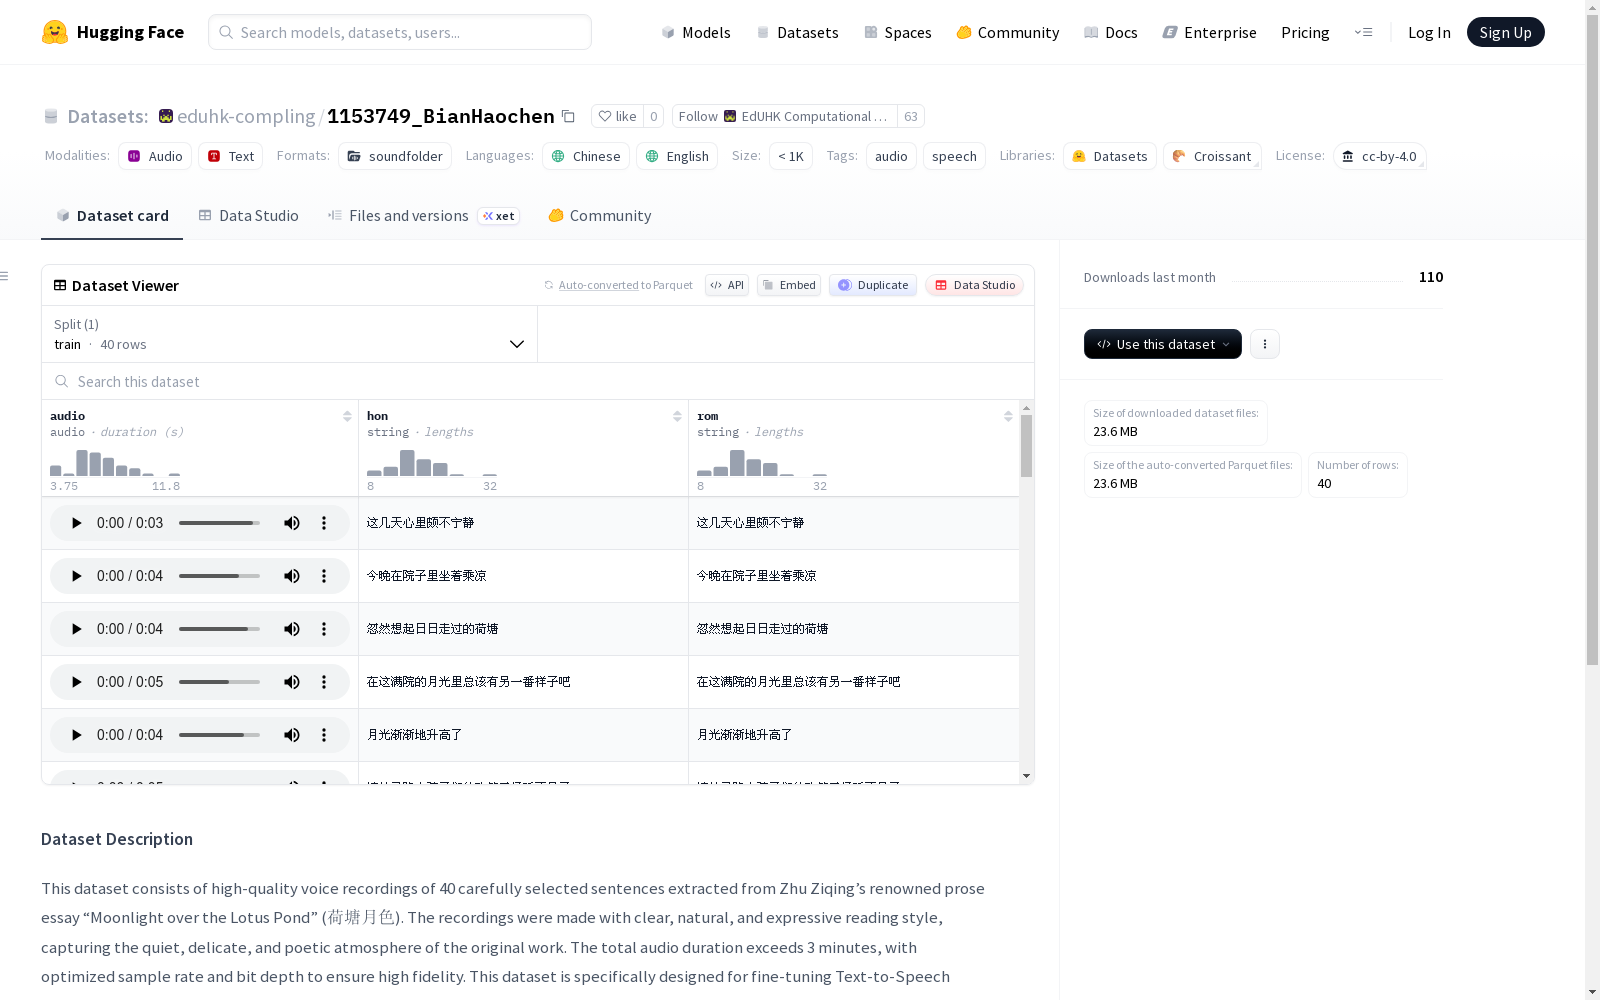Open more options for row 月光渐渐地升高了 audio

coord(324,735)
